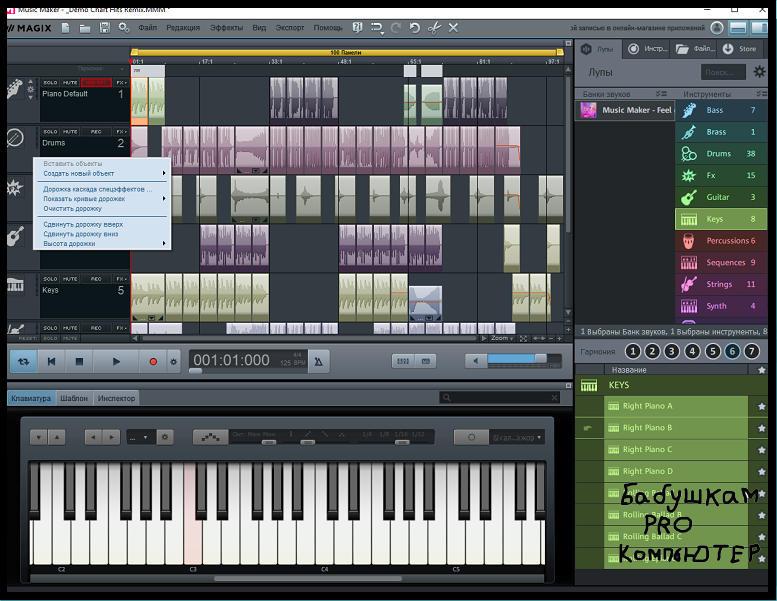Select the Fx instrument category
The width and height of the screenshot is (777, 601).
pyautogui.click(x=721, y=175)
